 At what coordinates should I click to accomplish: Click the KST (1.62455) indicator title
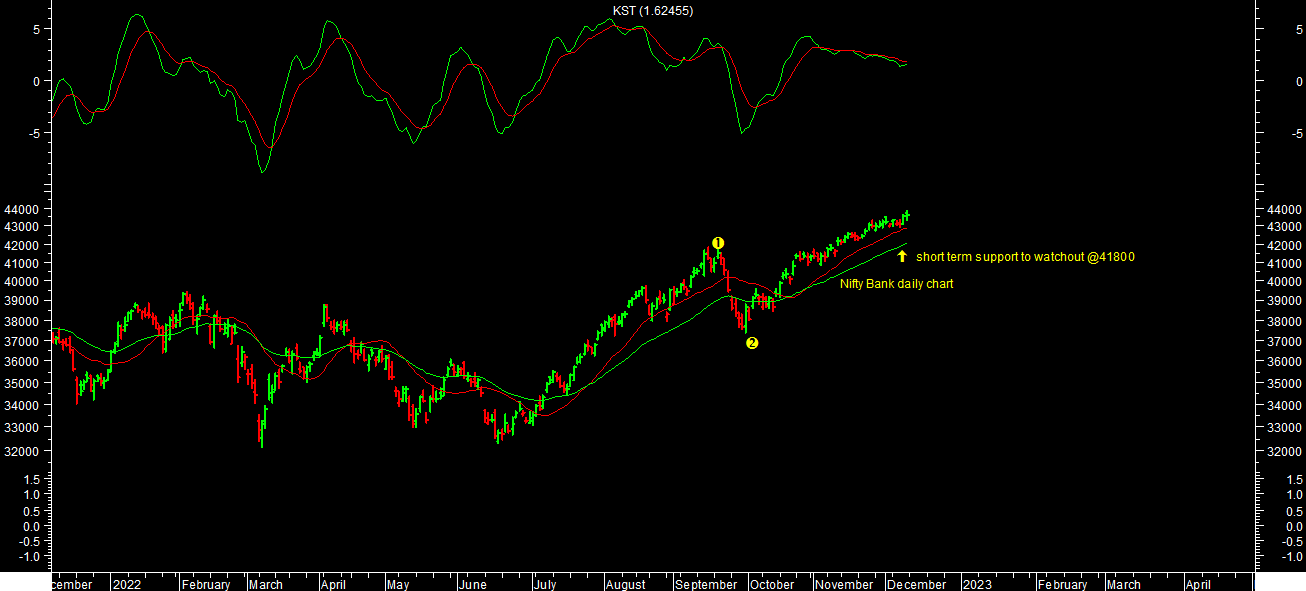point(653,11)
